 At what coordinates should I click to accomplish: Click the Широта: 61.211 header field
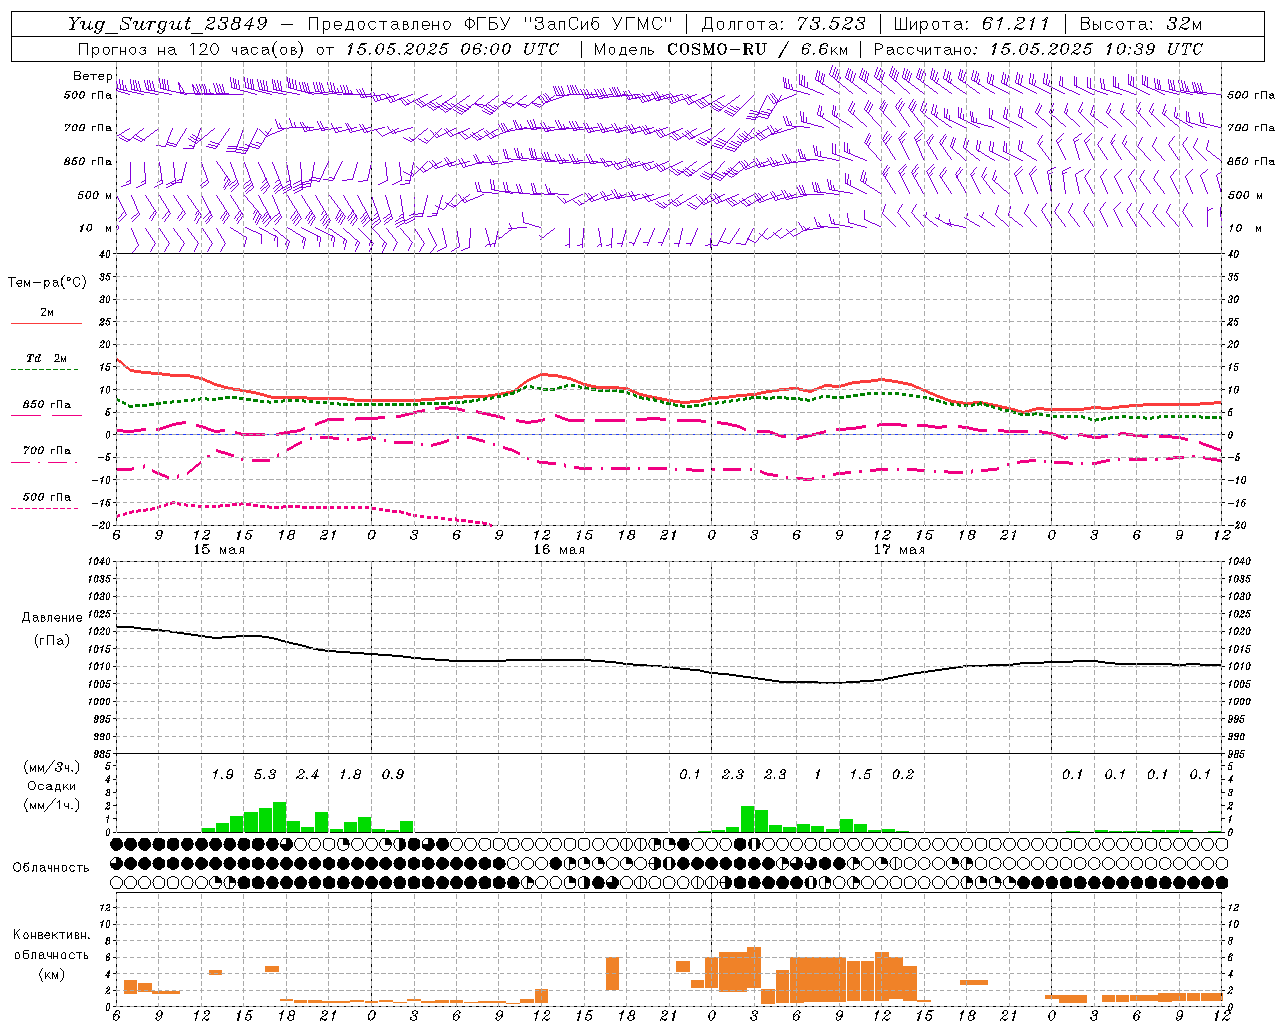(x=972, y=24)
